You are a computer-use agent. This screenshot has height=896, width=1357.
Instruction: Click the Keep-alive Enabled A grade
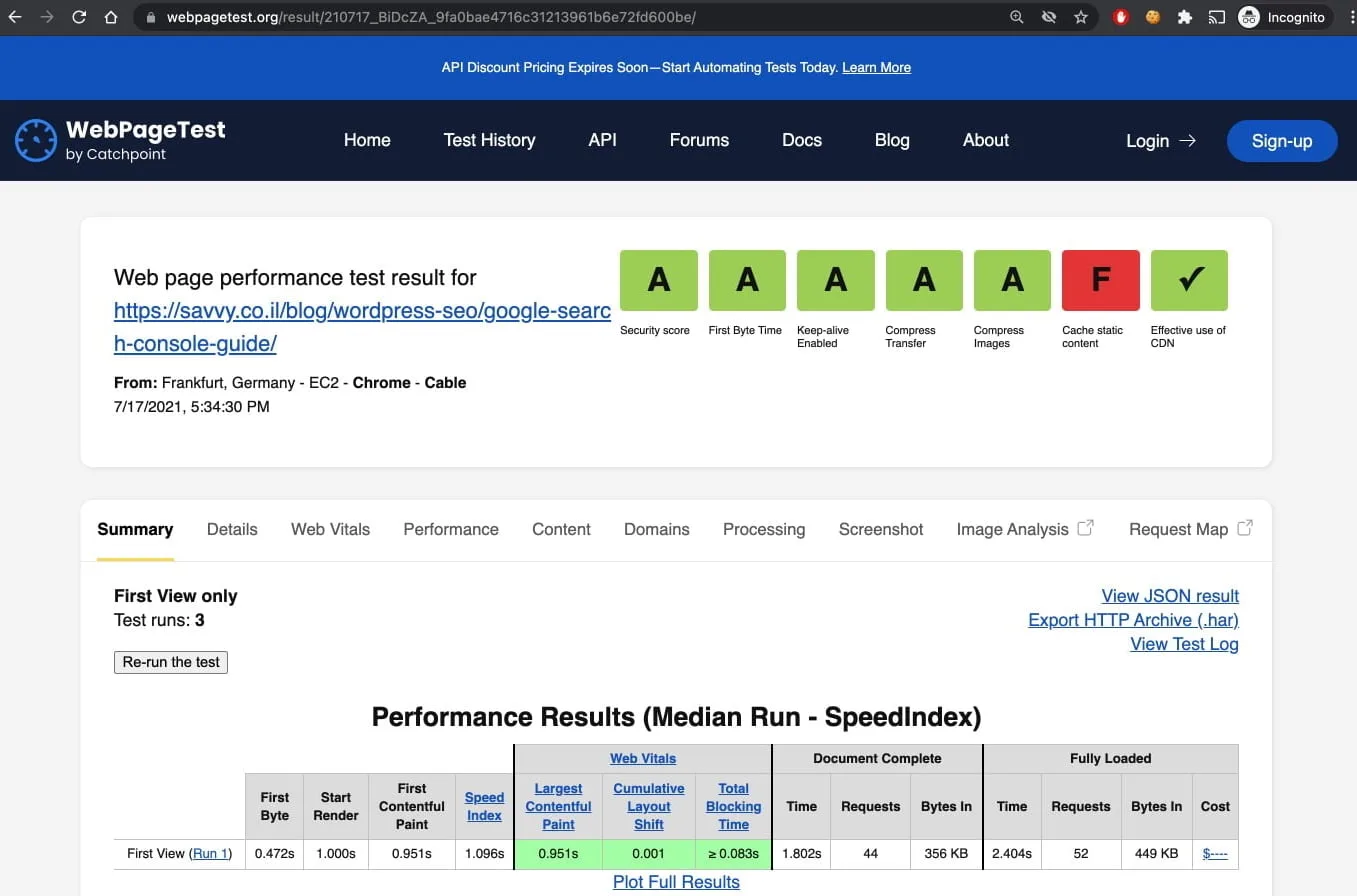tap(836, 280)
